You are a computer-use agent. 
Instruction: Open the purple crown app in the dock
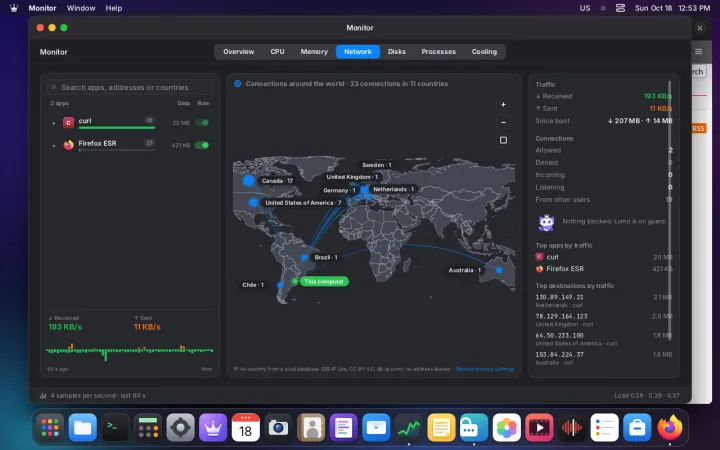click(213, 428)
